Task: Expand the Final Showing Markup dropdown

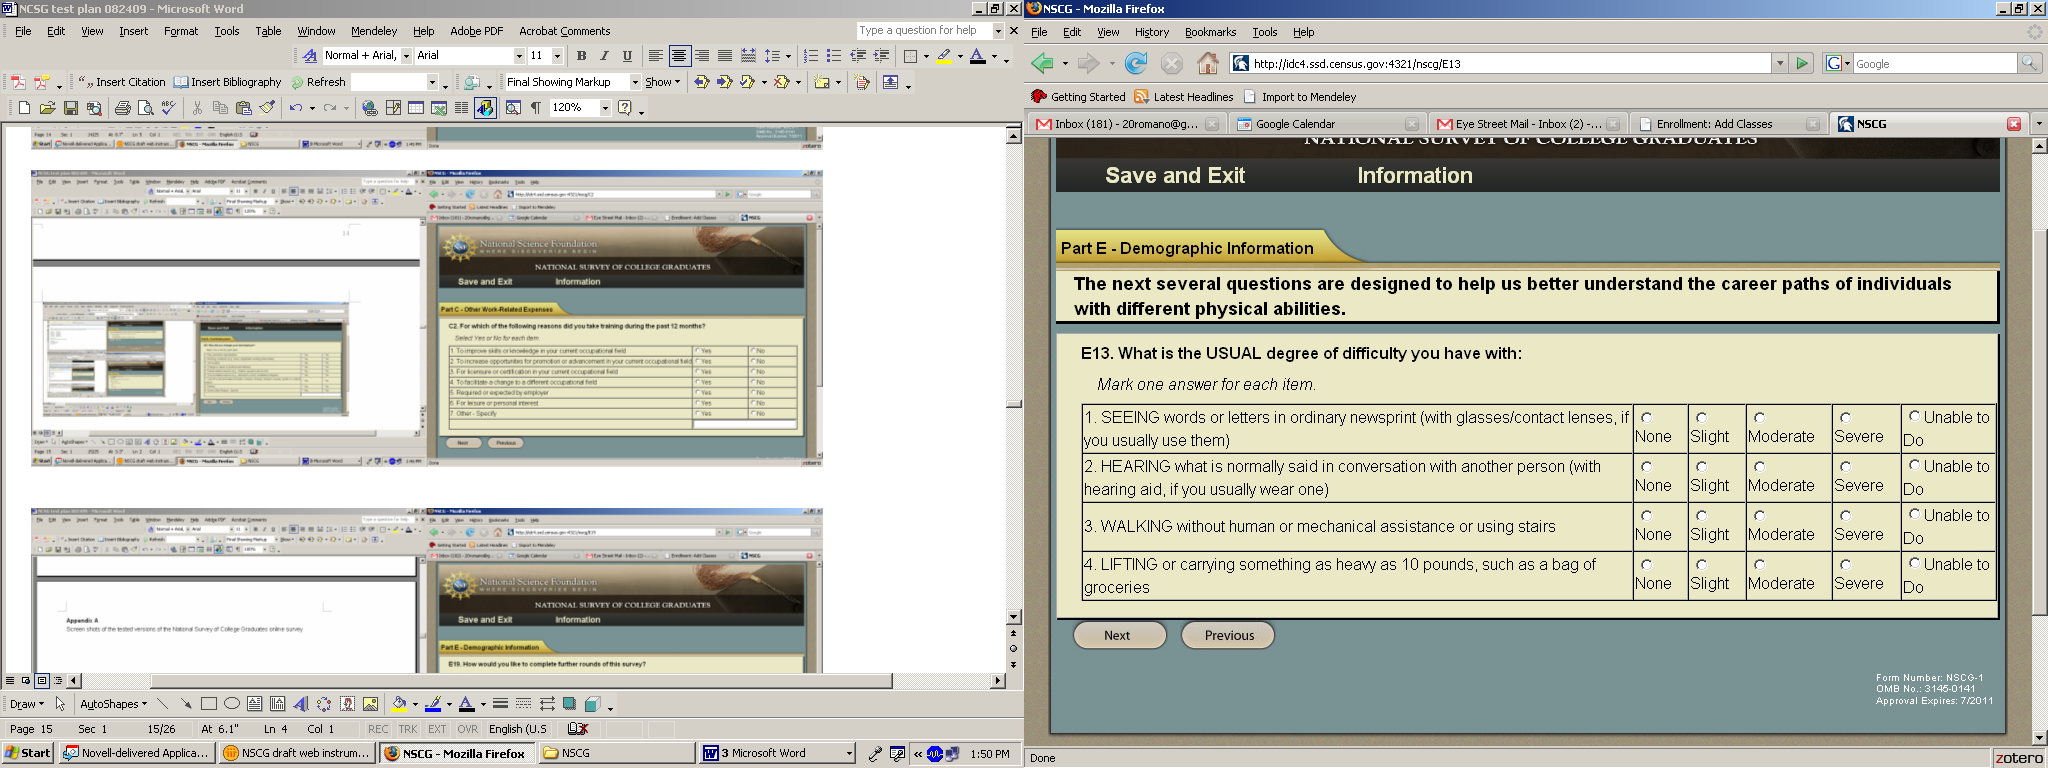Action: tap(634, 82)
